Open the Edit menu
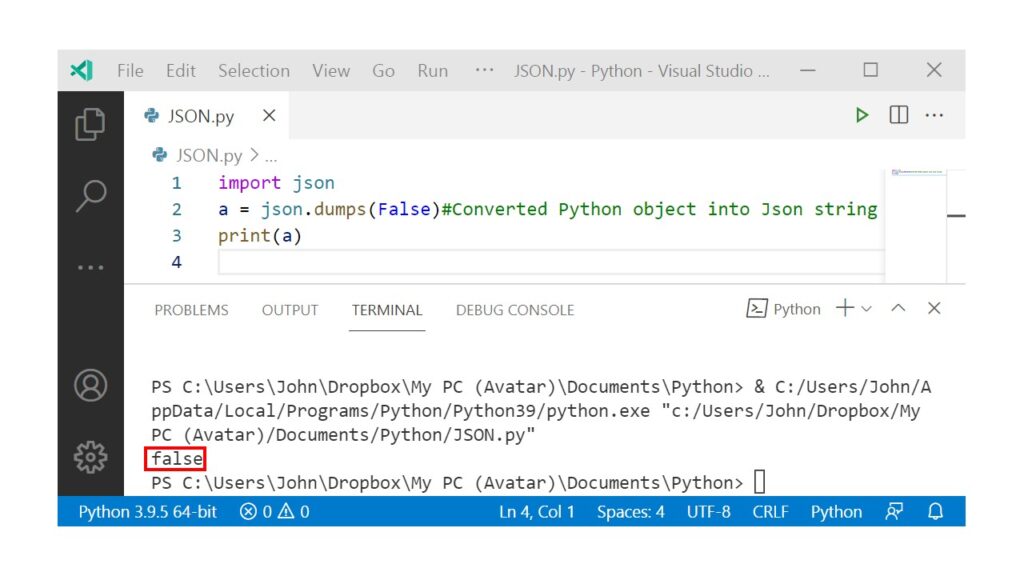Image resolution: width=1024 pixels, height=576 pixels. [x=180, y=71]
